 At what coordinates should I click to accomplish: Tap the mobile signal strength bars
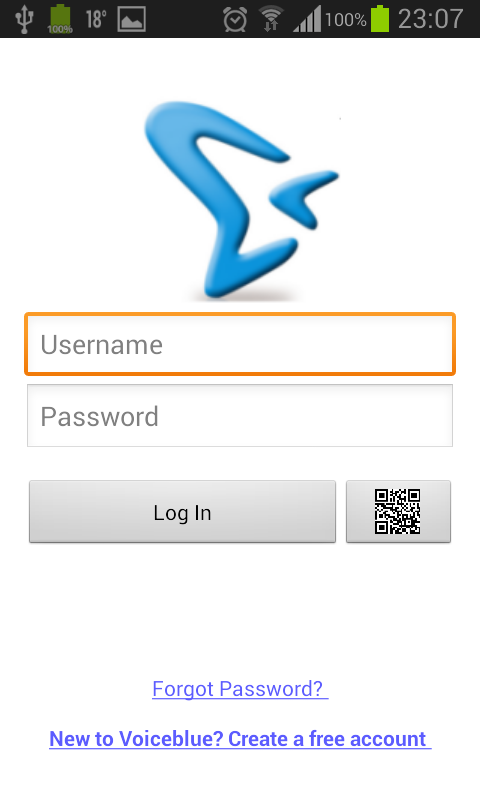307,19
